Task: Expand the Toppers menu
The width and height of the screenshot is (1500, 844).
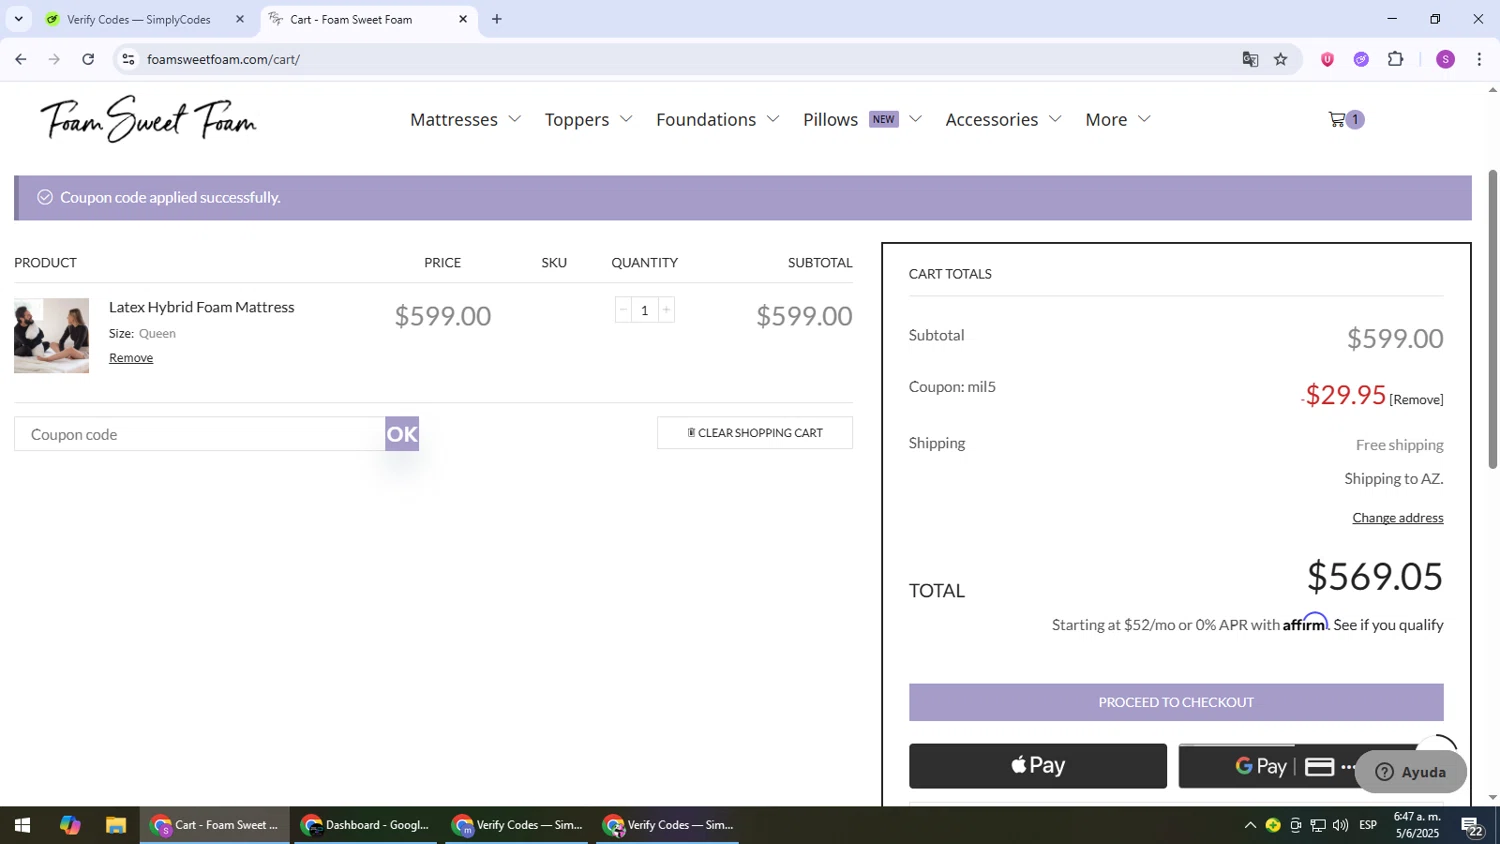Action: pyautogui.click(x=589, y=120)
